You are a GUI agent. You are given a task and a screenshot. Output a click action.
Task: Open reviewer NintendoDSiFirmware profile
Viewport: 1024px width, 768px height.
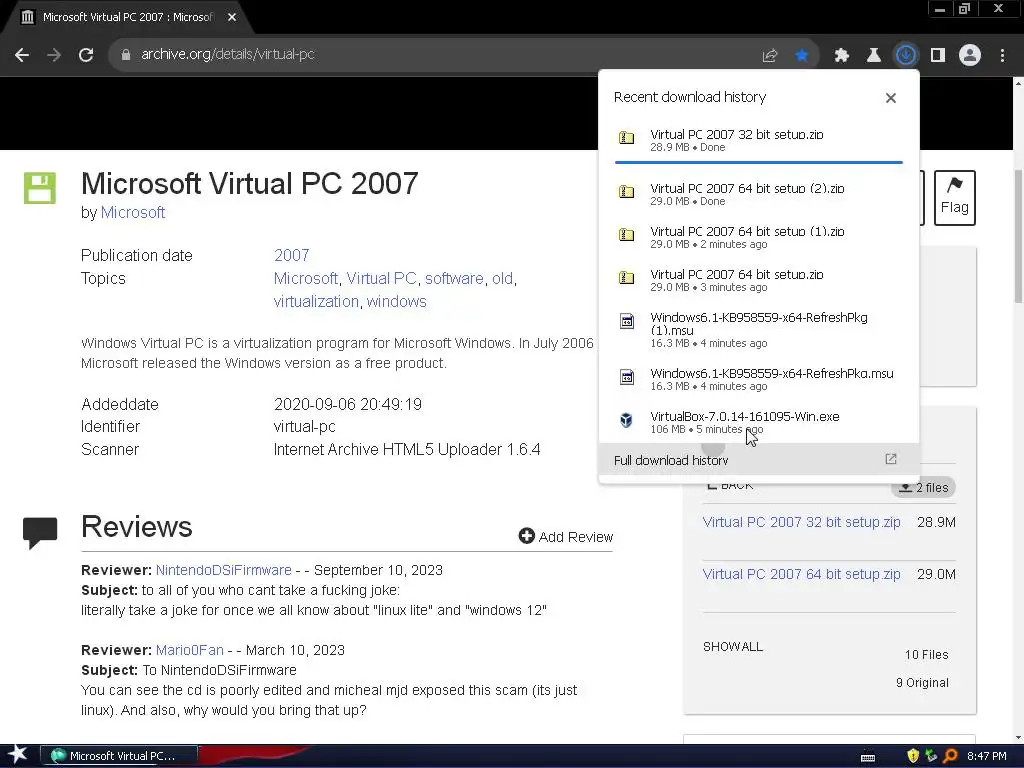pos(223,570)
